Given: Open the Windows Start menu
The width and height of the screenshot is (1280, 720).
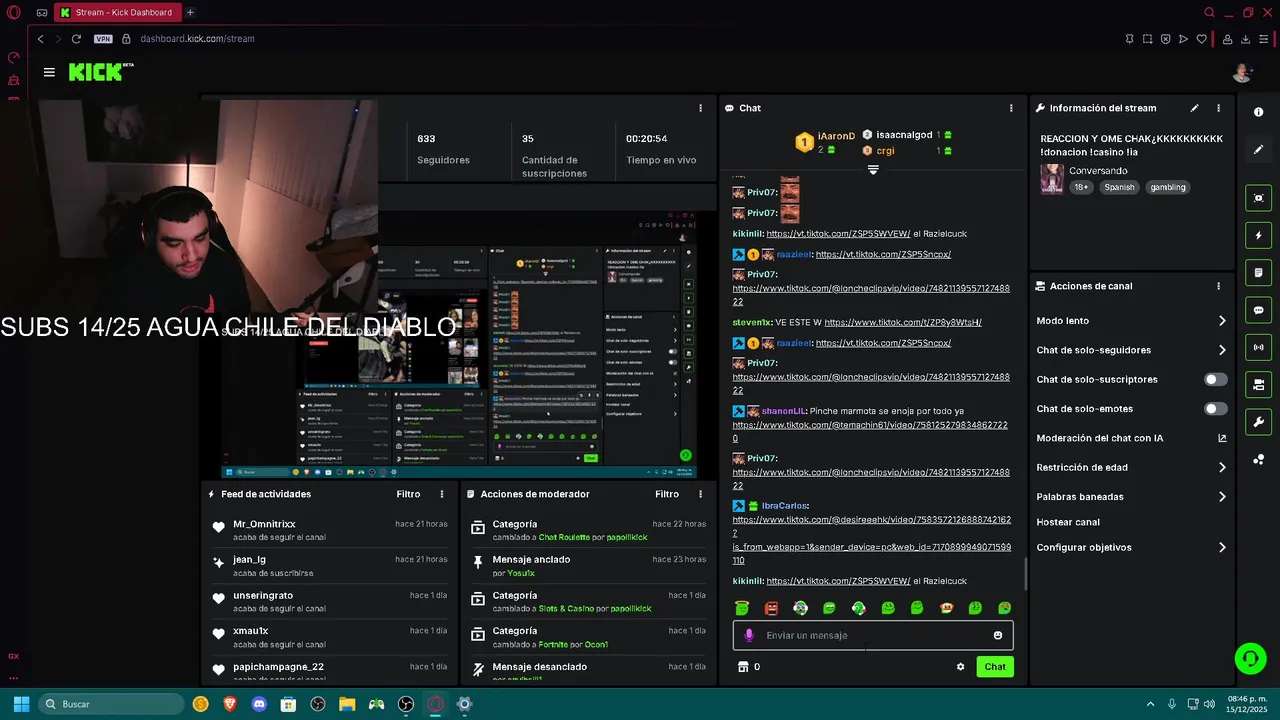Looking at the screenshot, I should pos(21,704).
